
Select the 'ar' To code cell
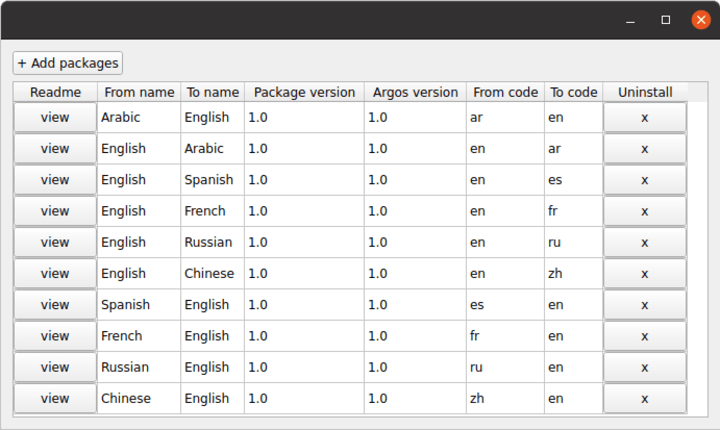[574, 149]
